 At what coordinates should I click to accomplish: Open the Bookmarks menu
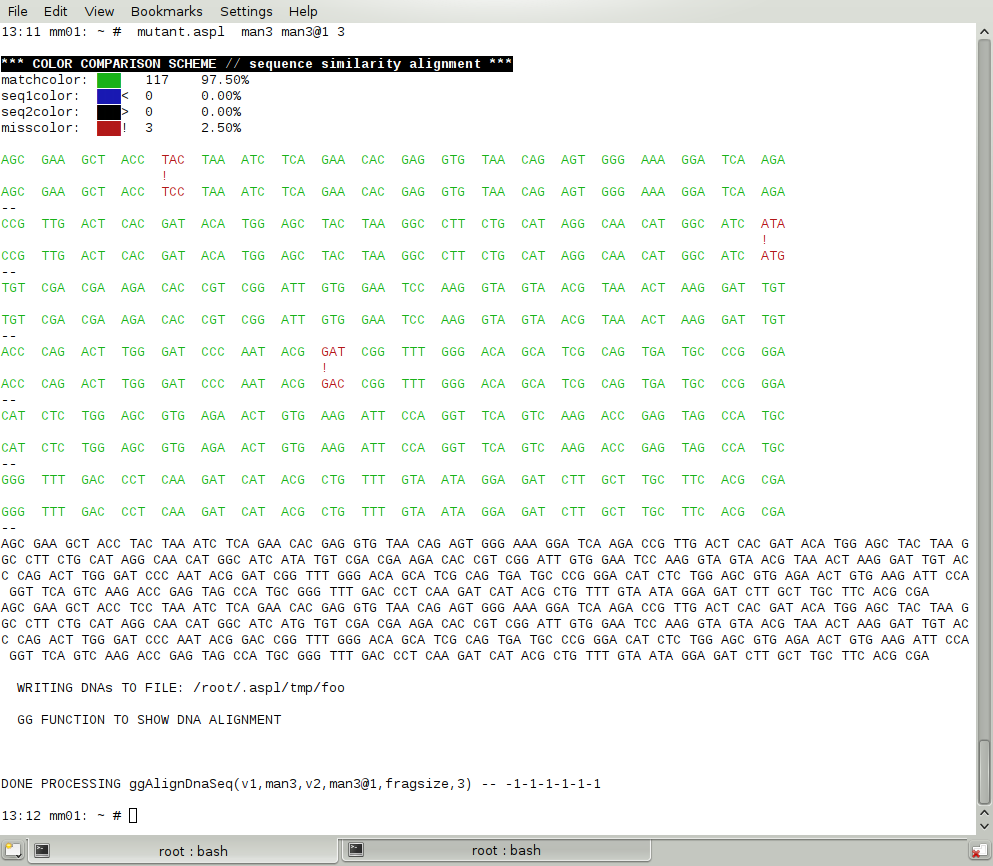[166, 11]
